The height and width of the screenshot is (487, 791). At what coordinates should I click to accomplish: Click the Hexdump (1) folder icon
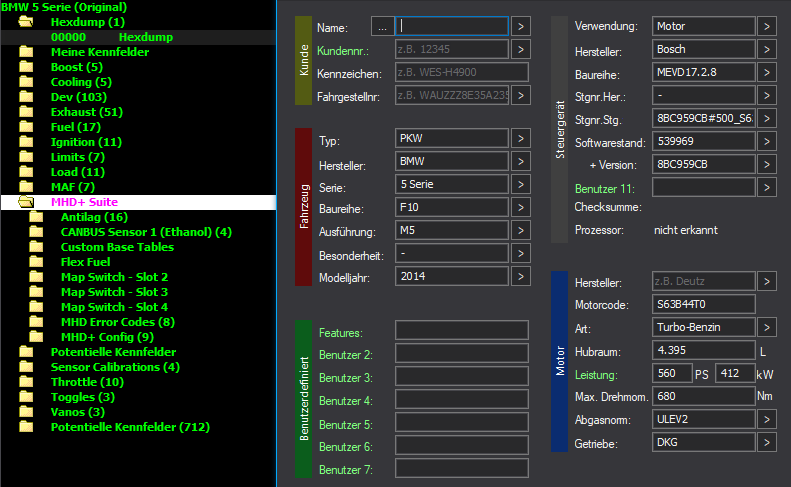[x=26, y=22]
